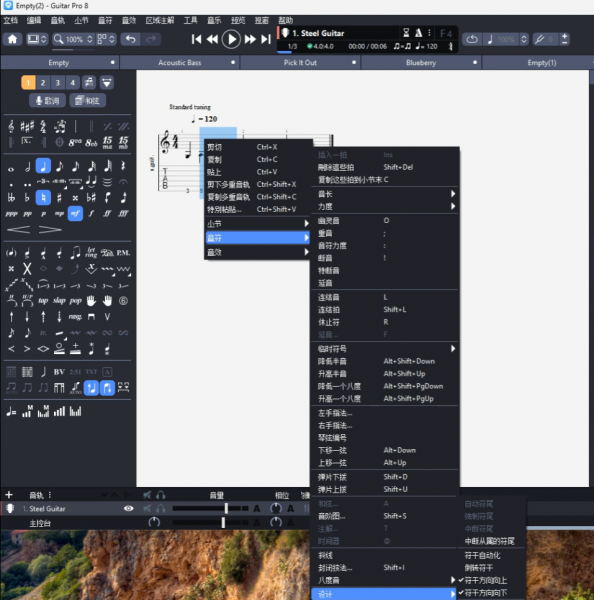Open the key signature tool

coord(27,126)
